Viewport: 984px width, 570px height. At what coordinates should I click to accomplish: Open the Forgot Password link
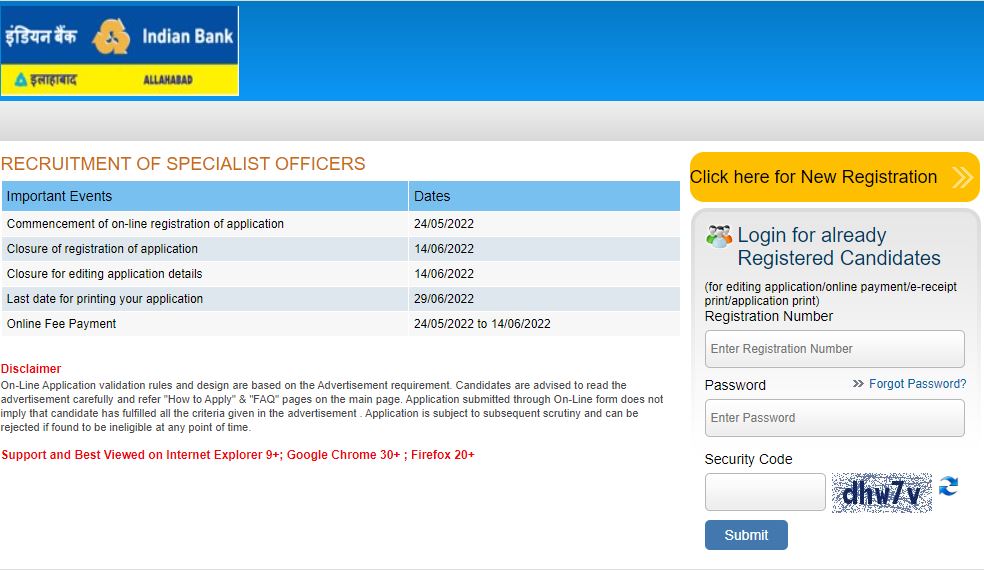point(917,384)
